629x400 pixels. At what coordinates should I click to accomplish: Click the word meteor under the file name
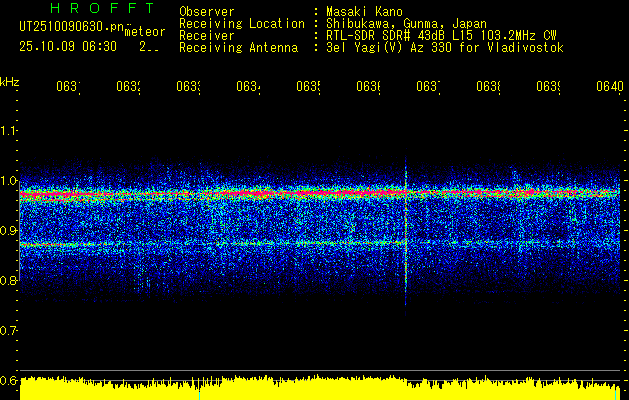[145, 32]
